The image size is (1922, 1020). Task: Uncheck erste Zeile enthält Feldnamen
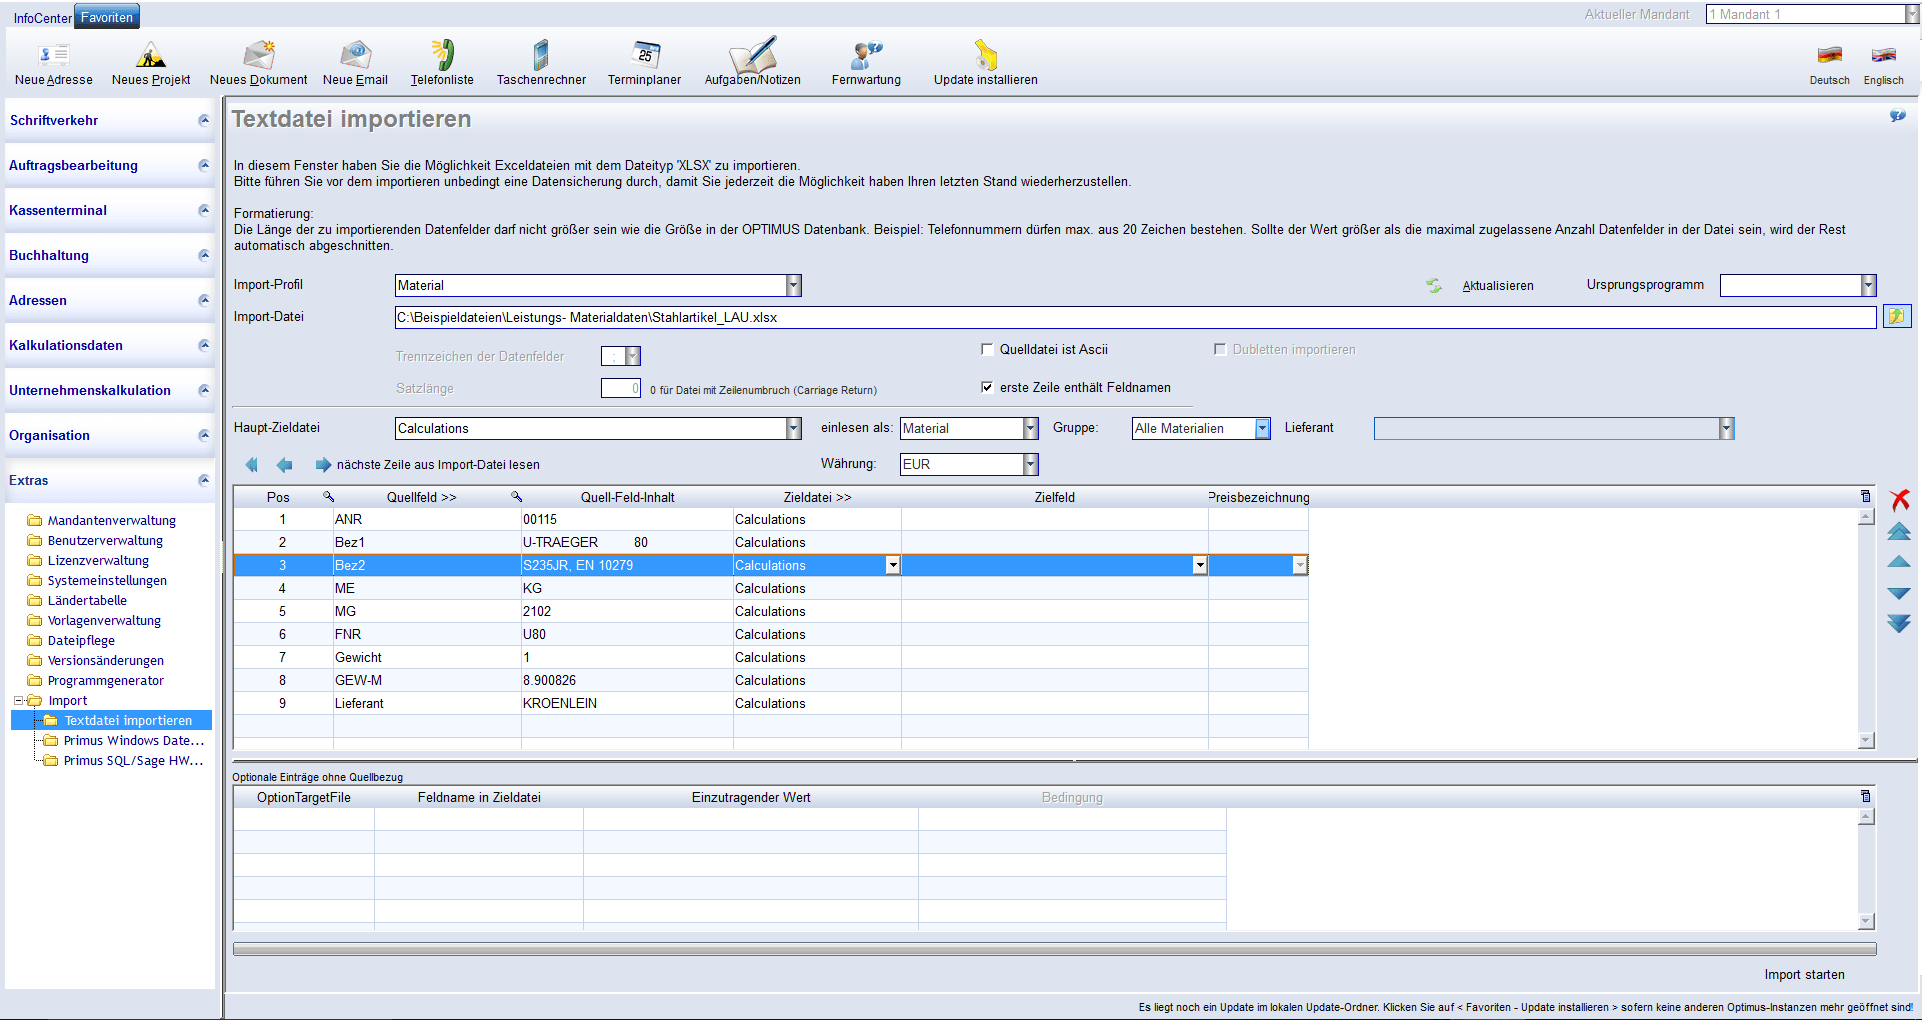coord(988,388)
